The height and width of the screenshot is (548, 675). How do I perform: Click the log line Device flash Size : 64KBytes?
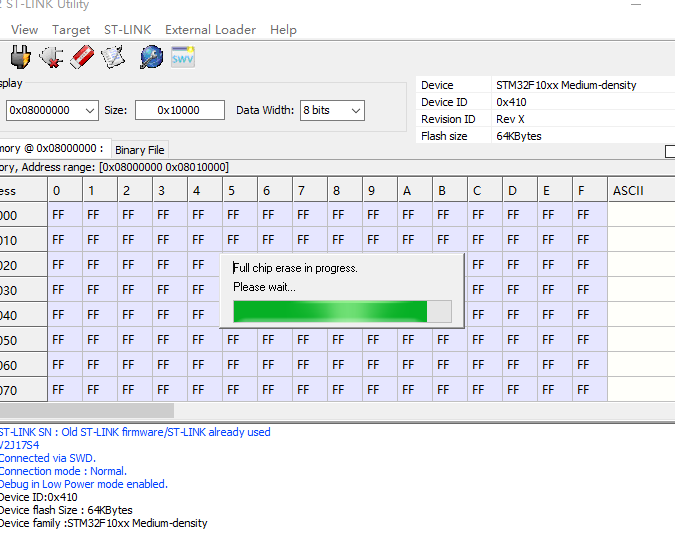[66, 510]
